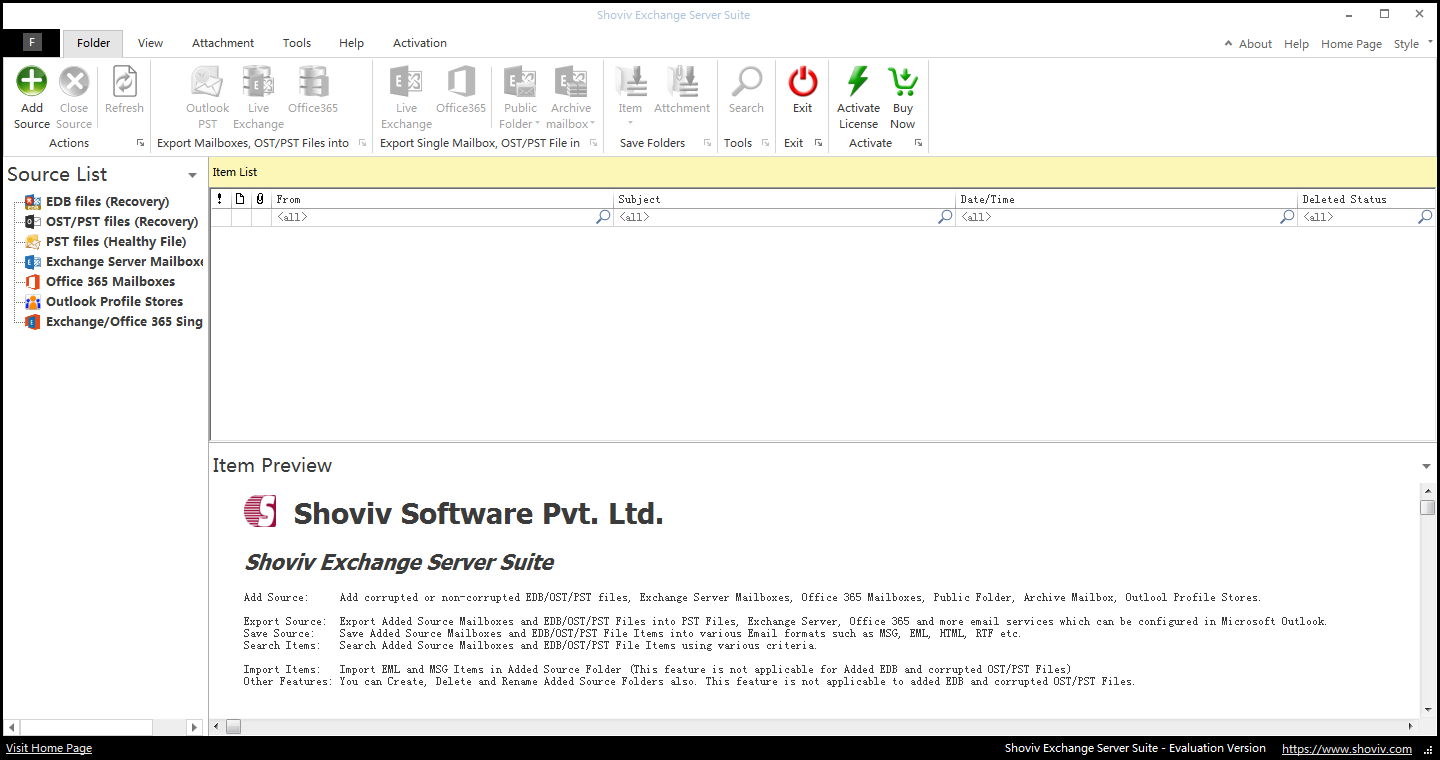Click the attachment paperclip column header

tap(260, 199)
